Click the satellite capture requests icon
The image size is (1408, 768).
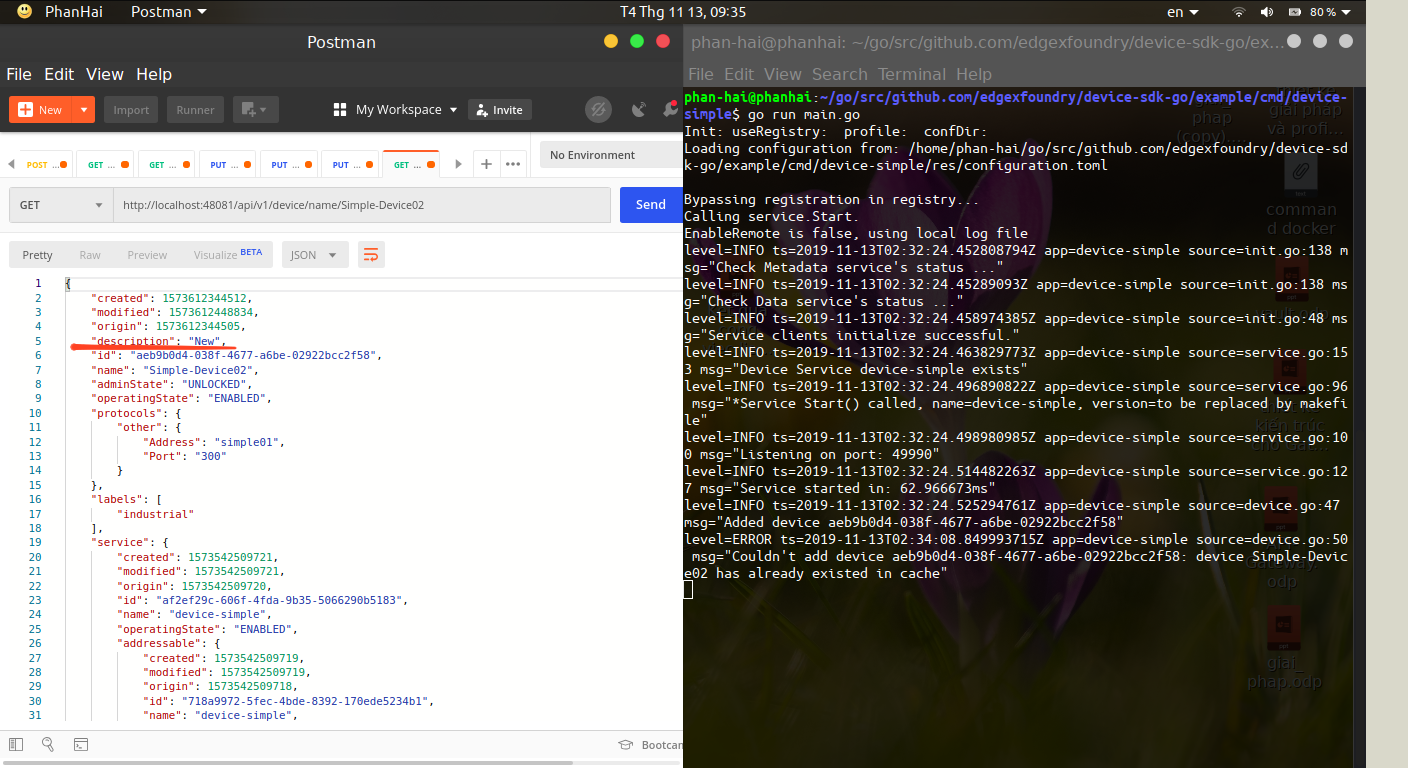[639, 110]
